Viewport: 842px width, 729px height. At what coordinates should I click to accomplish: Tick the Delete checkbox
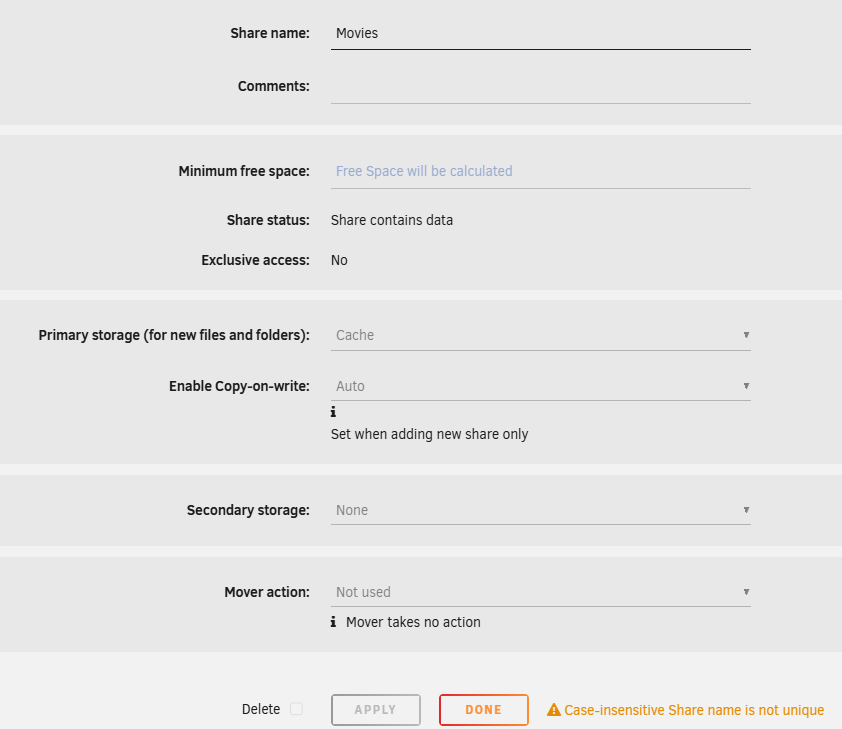click(296, 709)
